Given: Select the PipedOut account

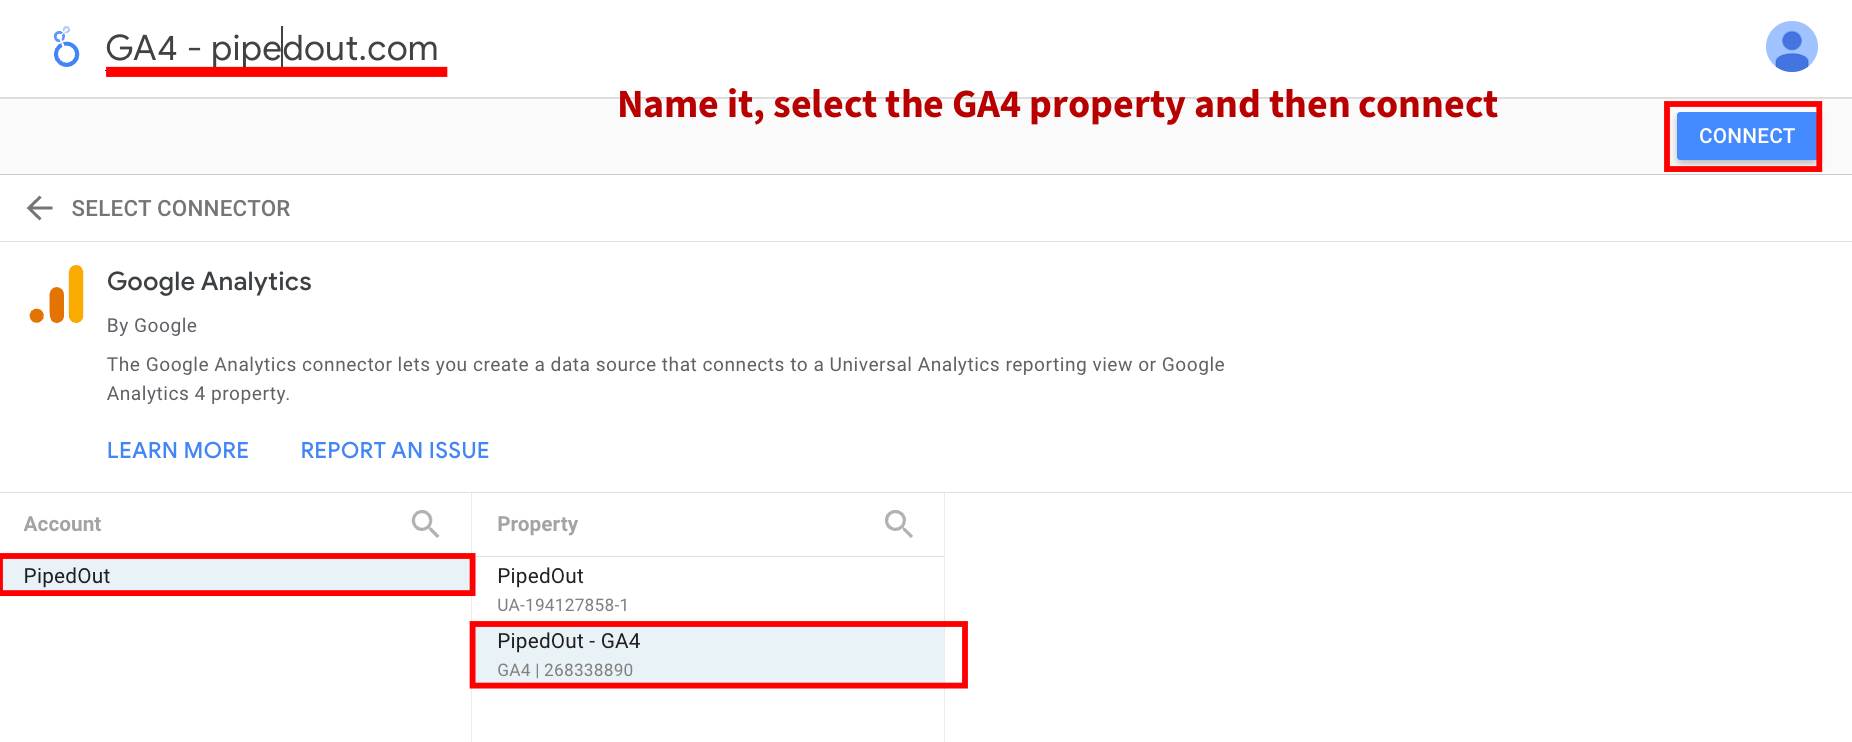Looking at the screenshot, I should (x=235, y=575).
